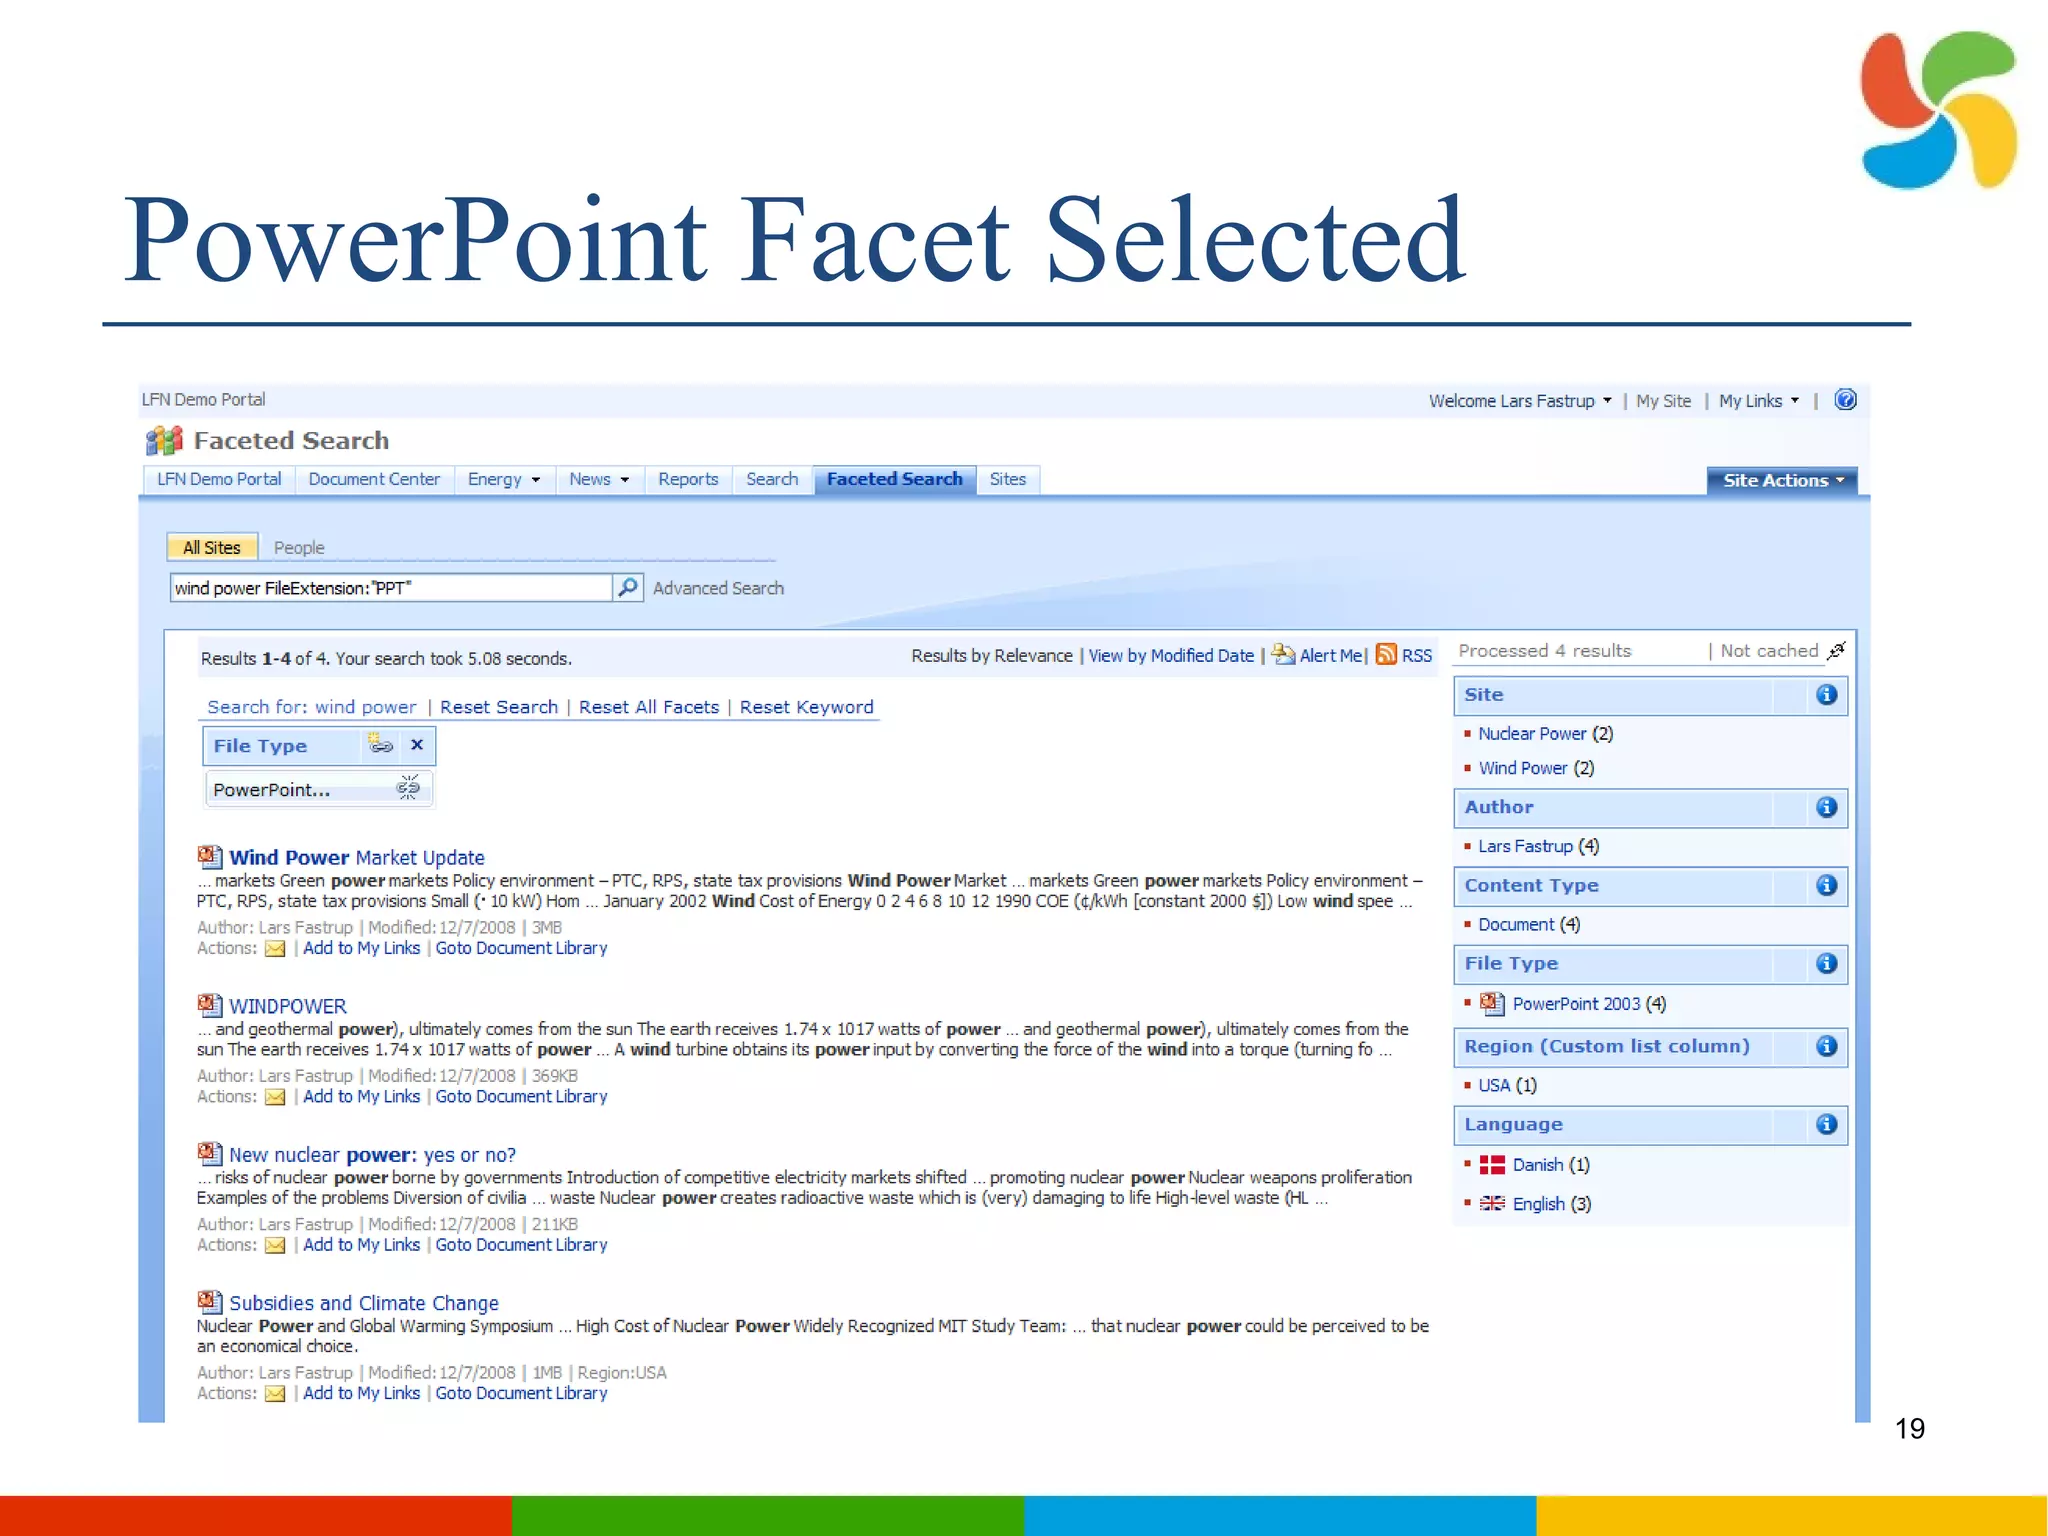Filter by USA region facet
2048x1536 pixels.
(x=1494, y=1085)
